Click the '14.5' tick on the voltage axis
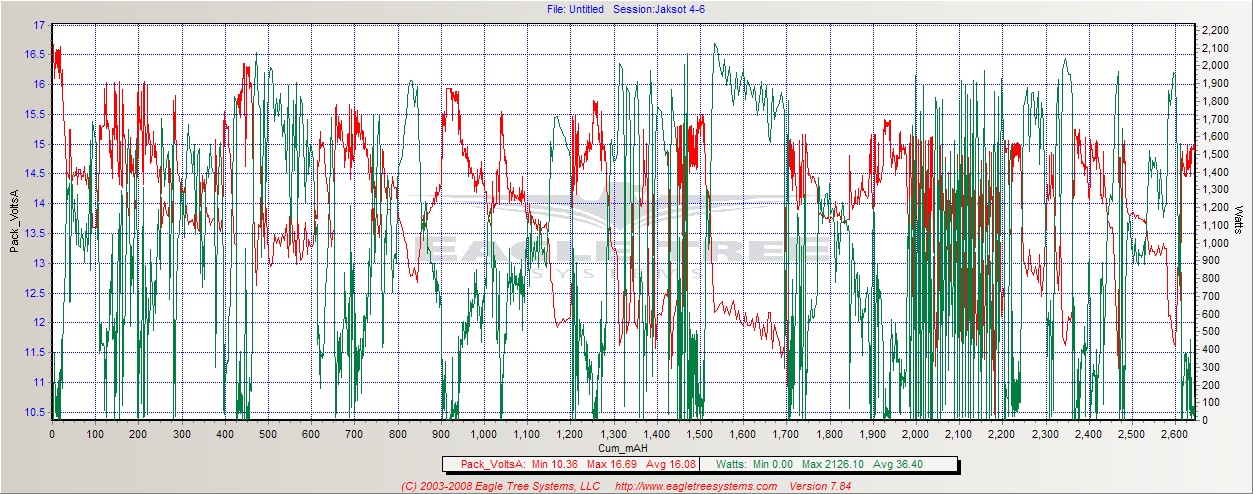This screenshot has width=1253, height=494. click(35, 174)
